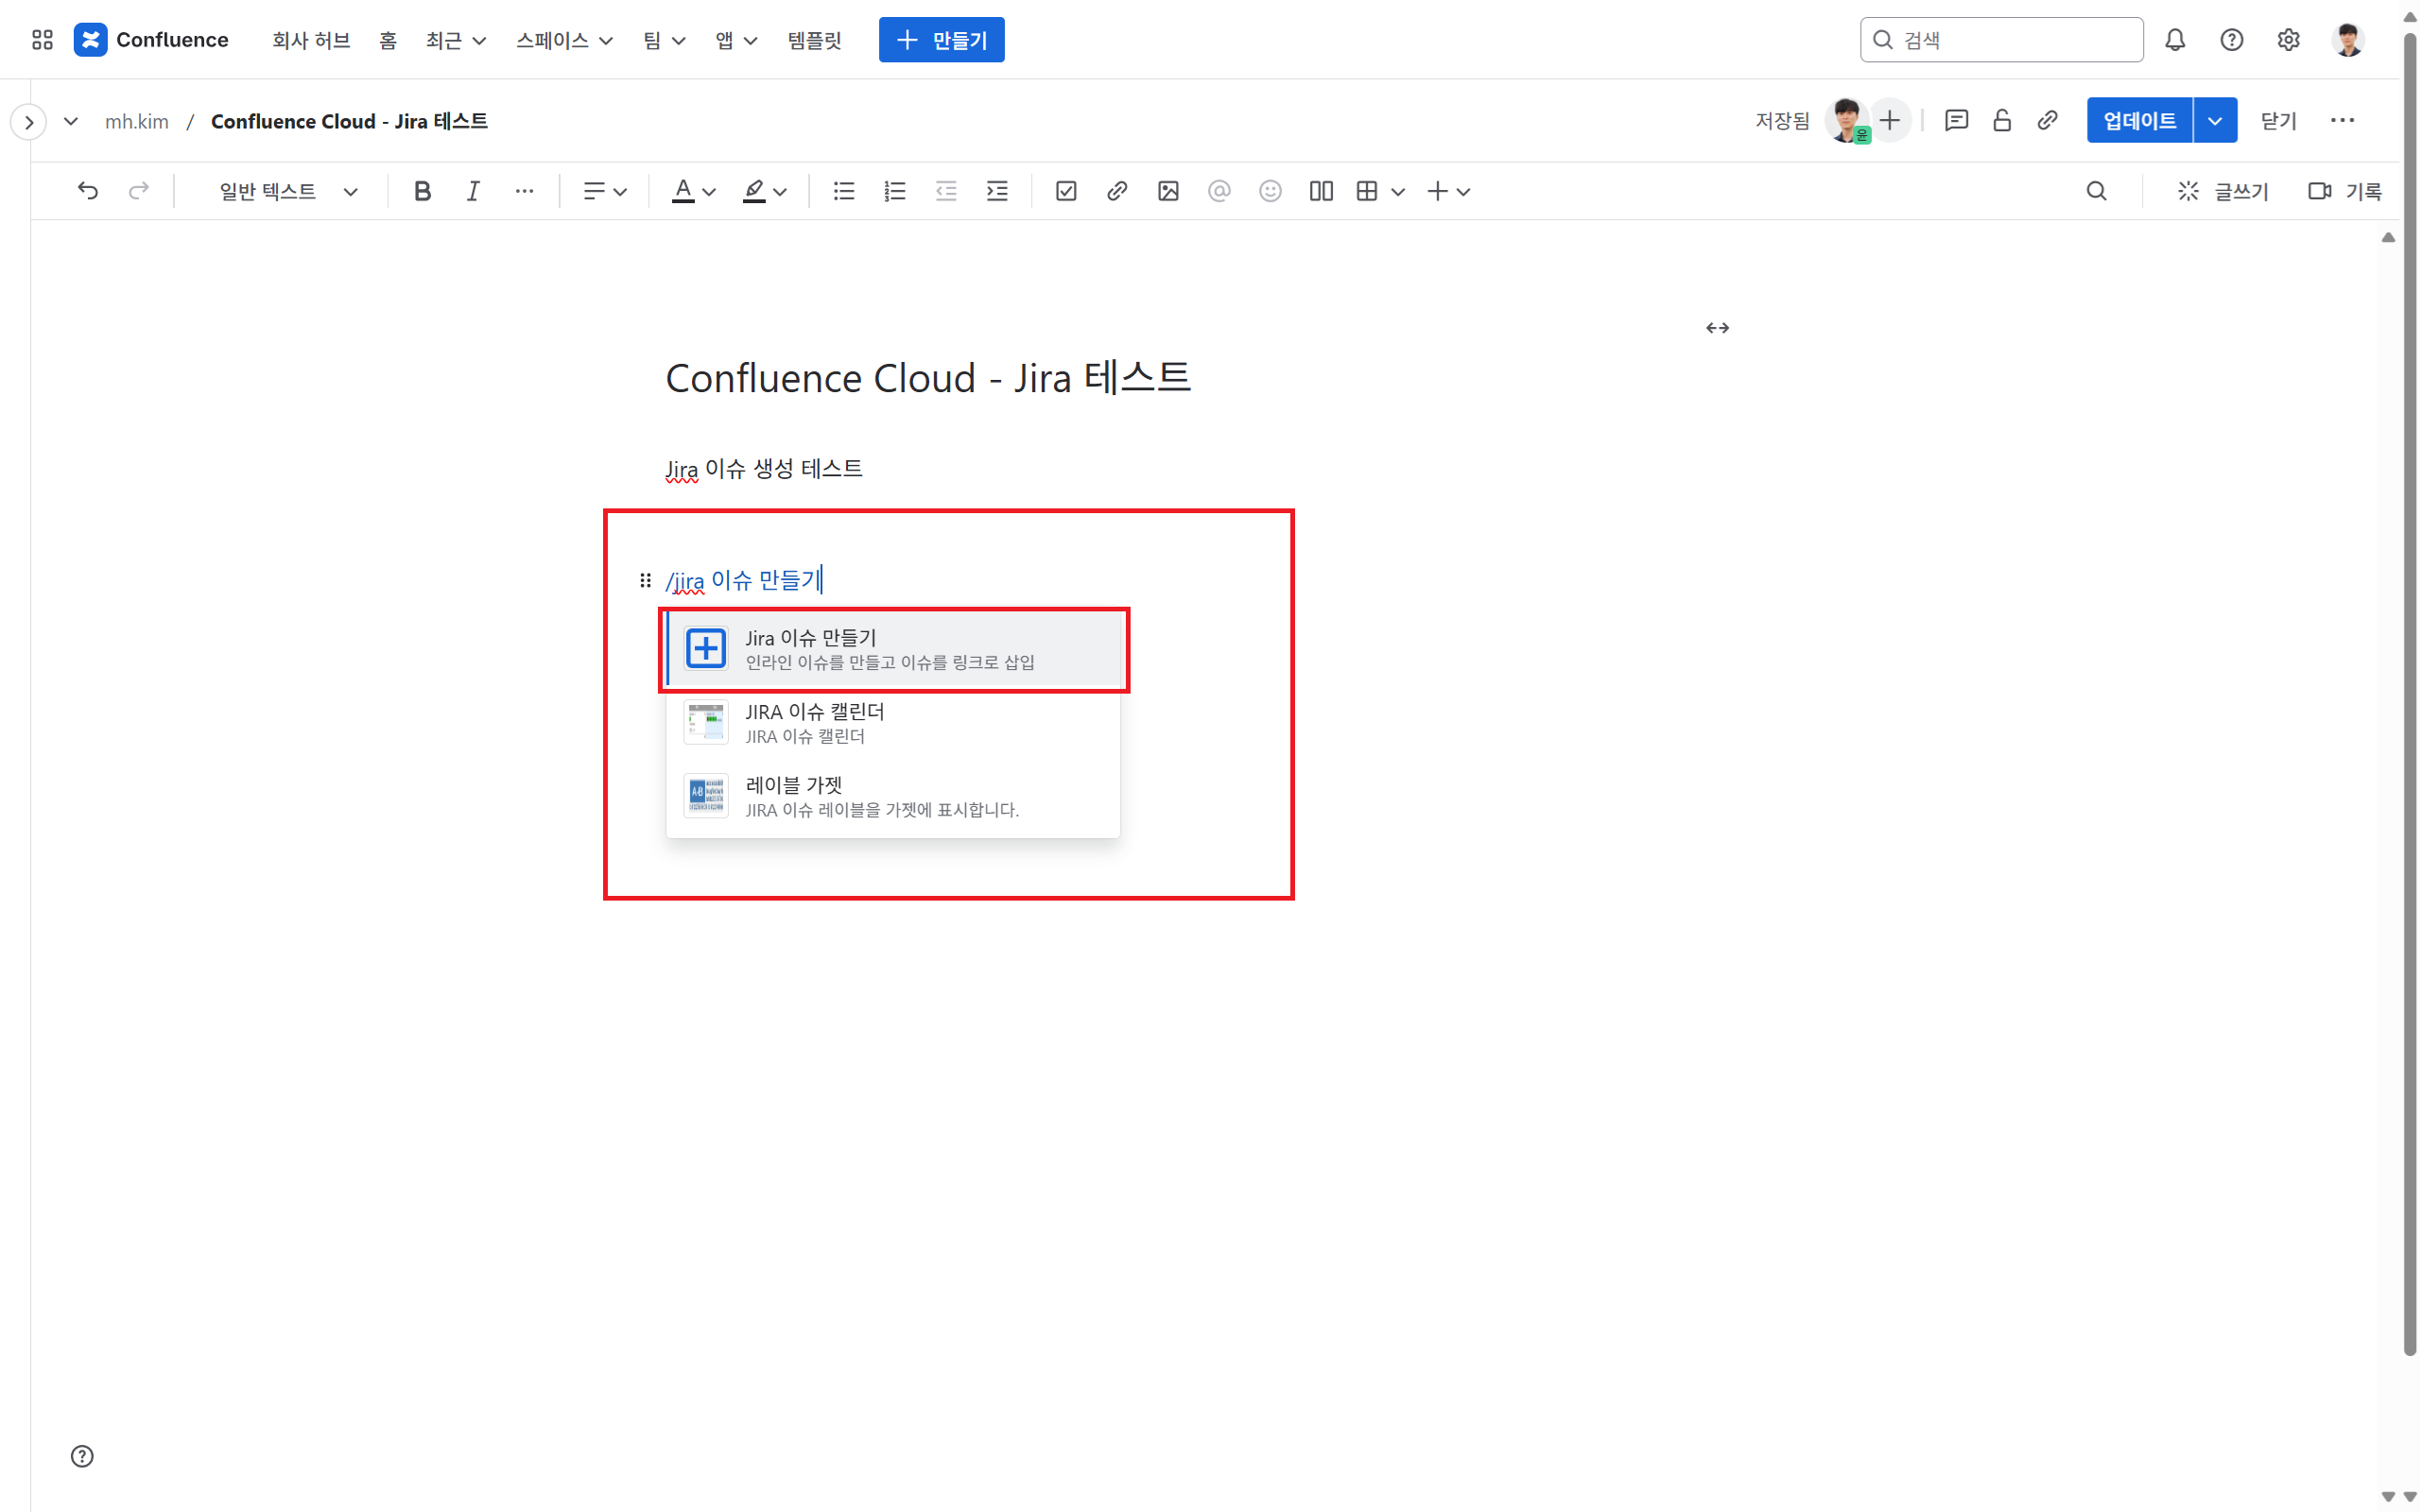The height and width of the screenshot is (1512, 2420).
Task: Open the insert elements plus dropdown
Action: coord(1448,191)
